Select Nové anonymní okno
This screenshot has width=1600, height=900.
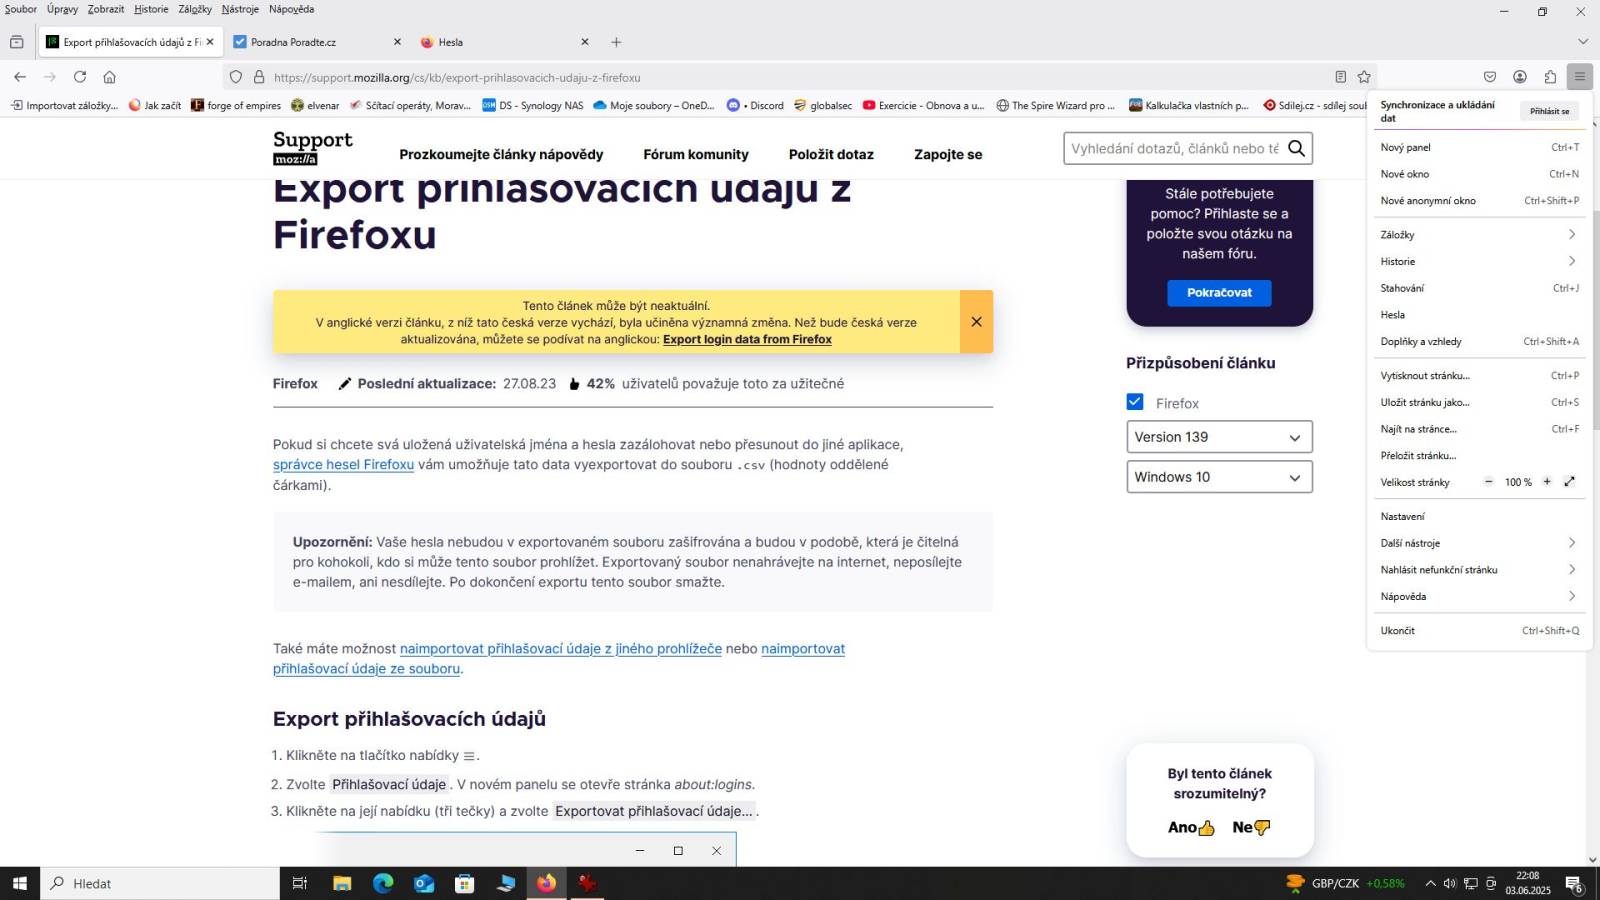[1479, 201]
